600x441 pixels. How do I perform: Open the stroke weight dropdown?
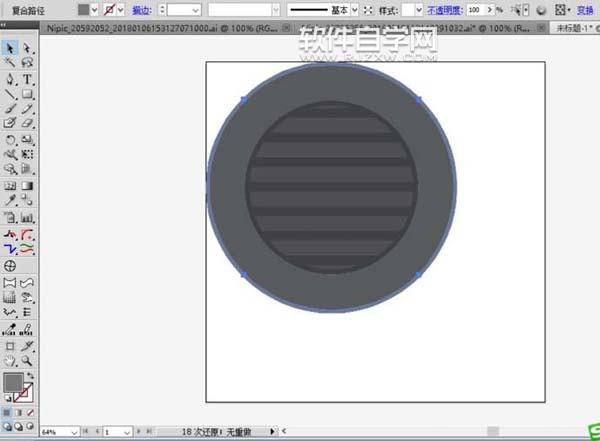[x=196, y=10]
